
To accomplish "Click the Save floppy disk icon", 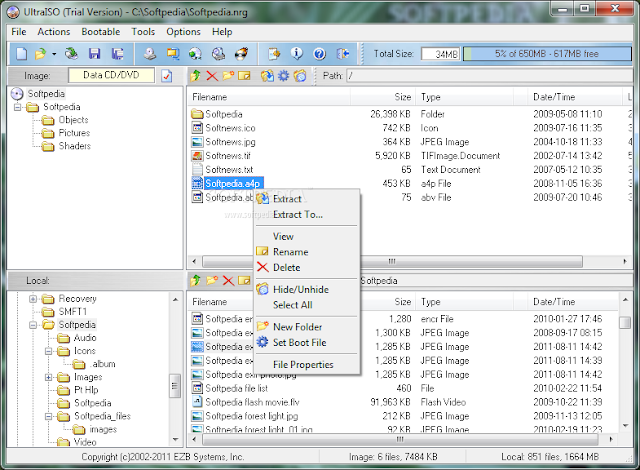I will pos(94,54).
